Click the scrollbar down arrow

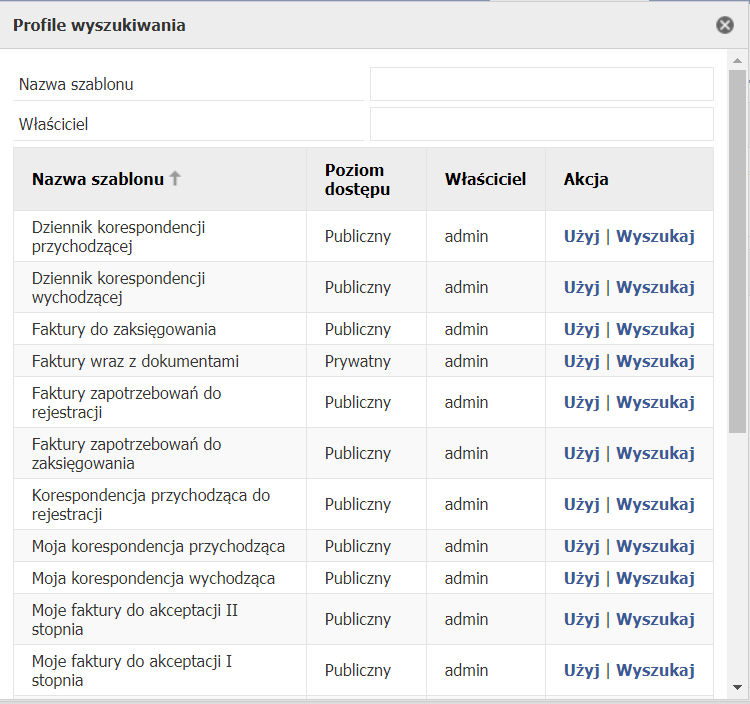(x=737, y=688)
